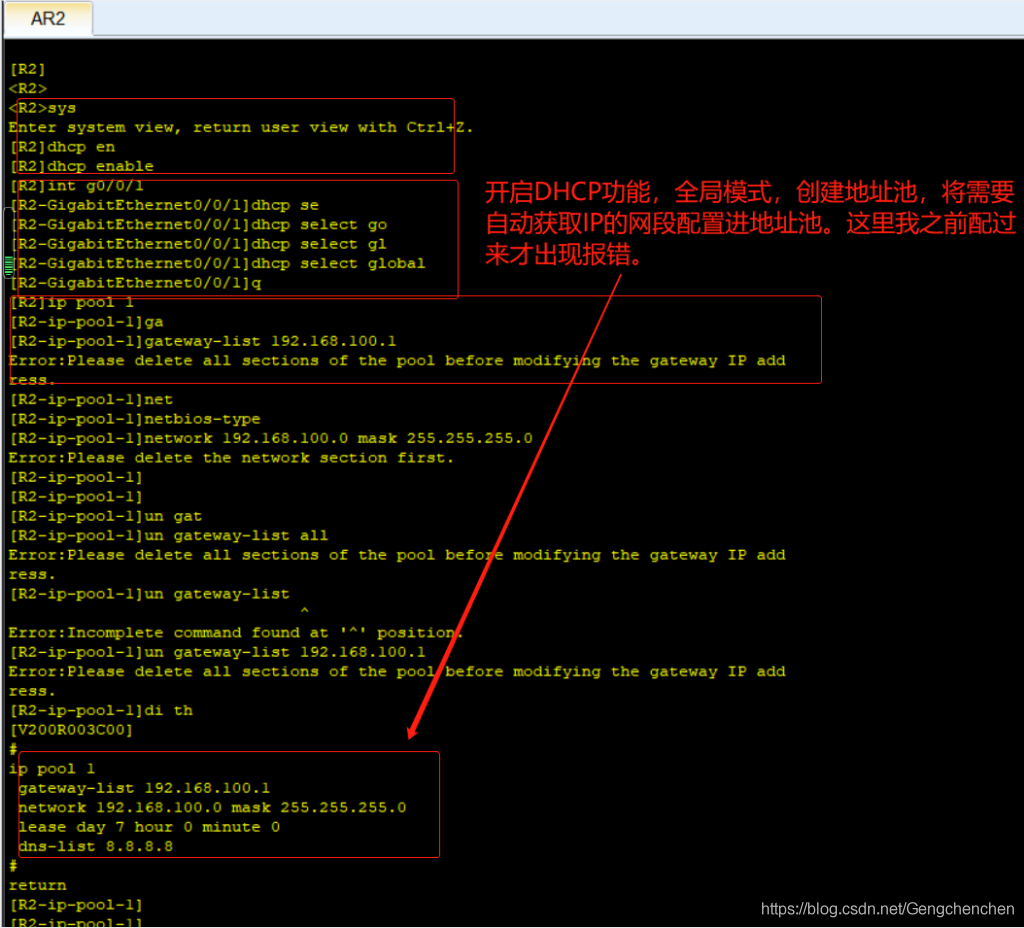Click the 'lease day 7 hour 0 minute 0' line
Viewport: 1024px width, 928px height.
[150, 827]
